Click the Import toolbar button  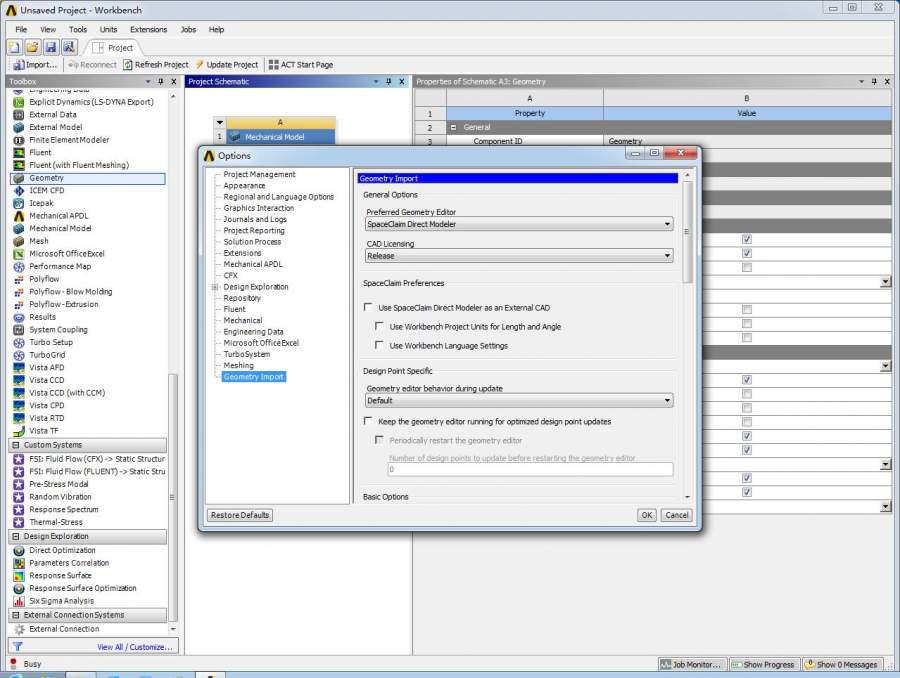pos(35,65)
